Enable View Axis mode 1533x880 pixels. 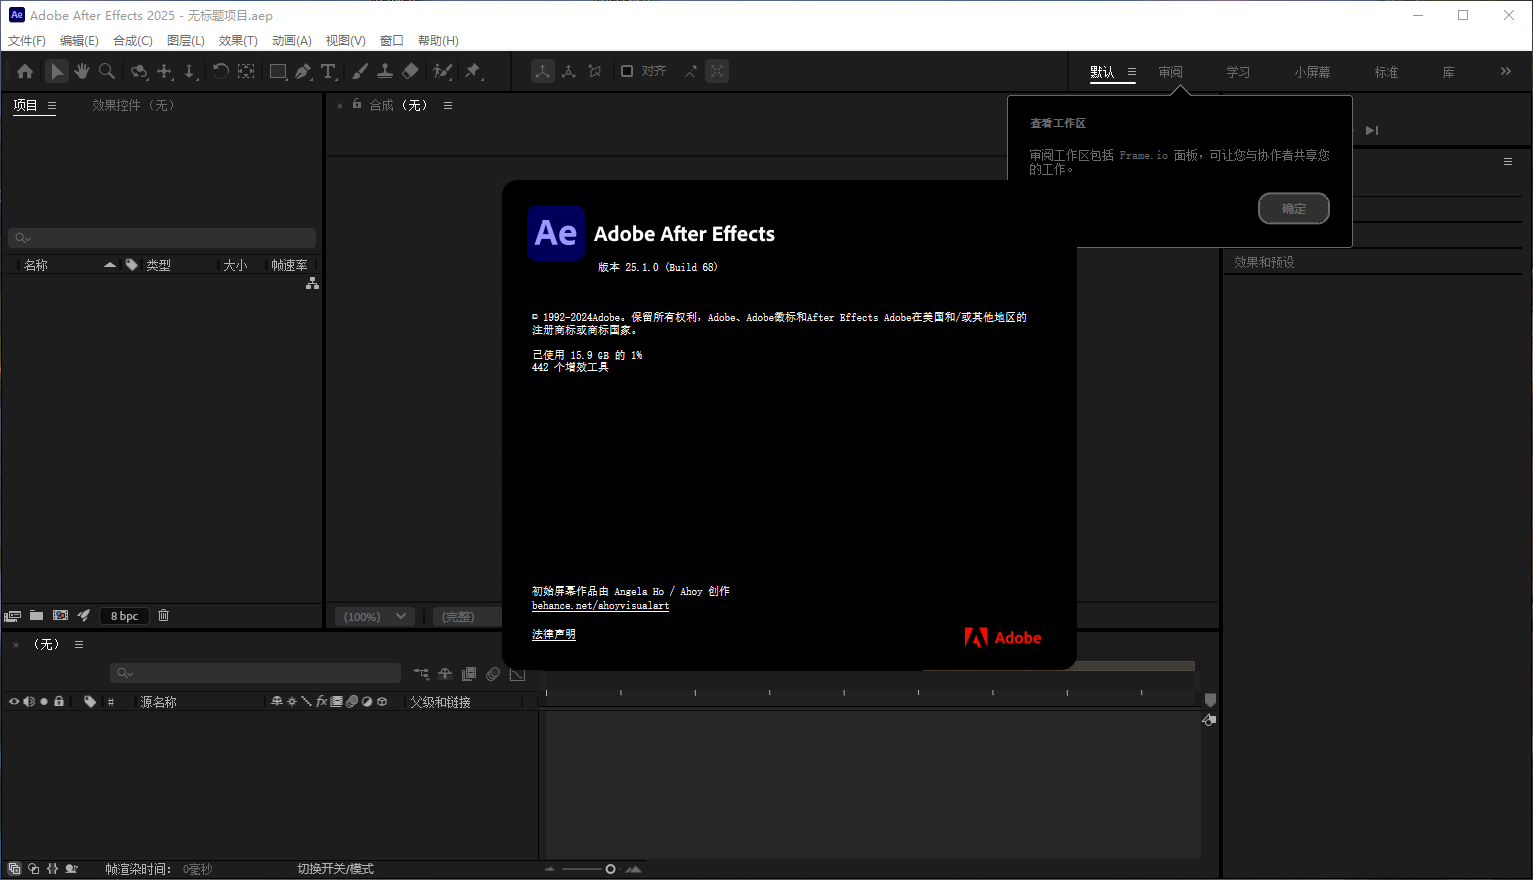(595, 71)
